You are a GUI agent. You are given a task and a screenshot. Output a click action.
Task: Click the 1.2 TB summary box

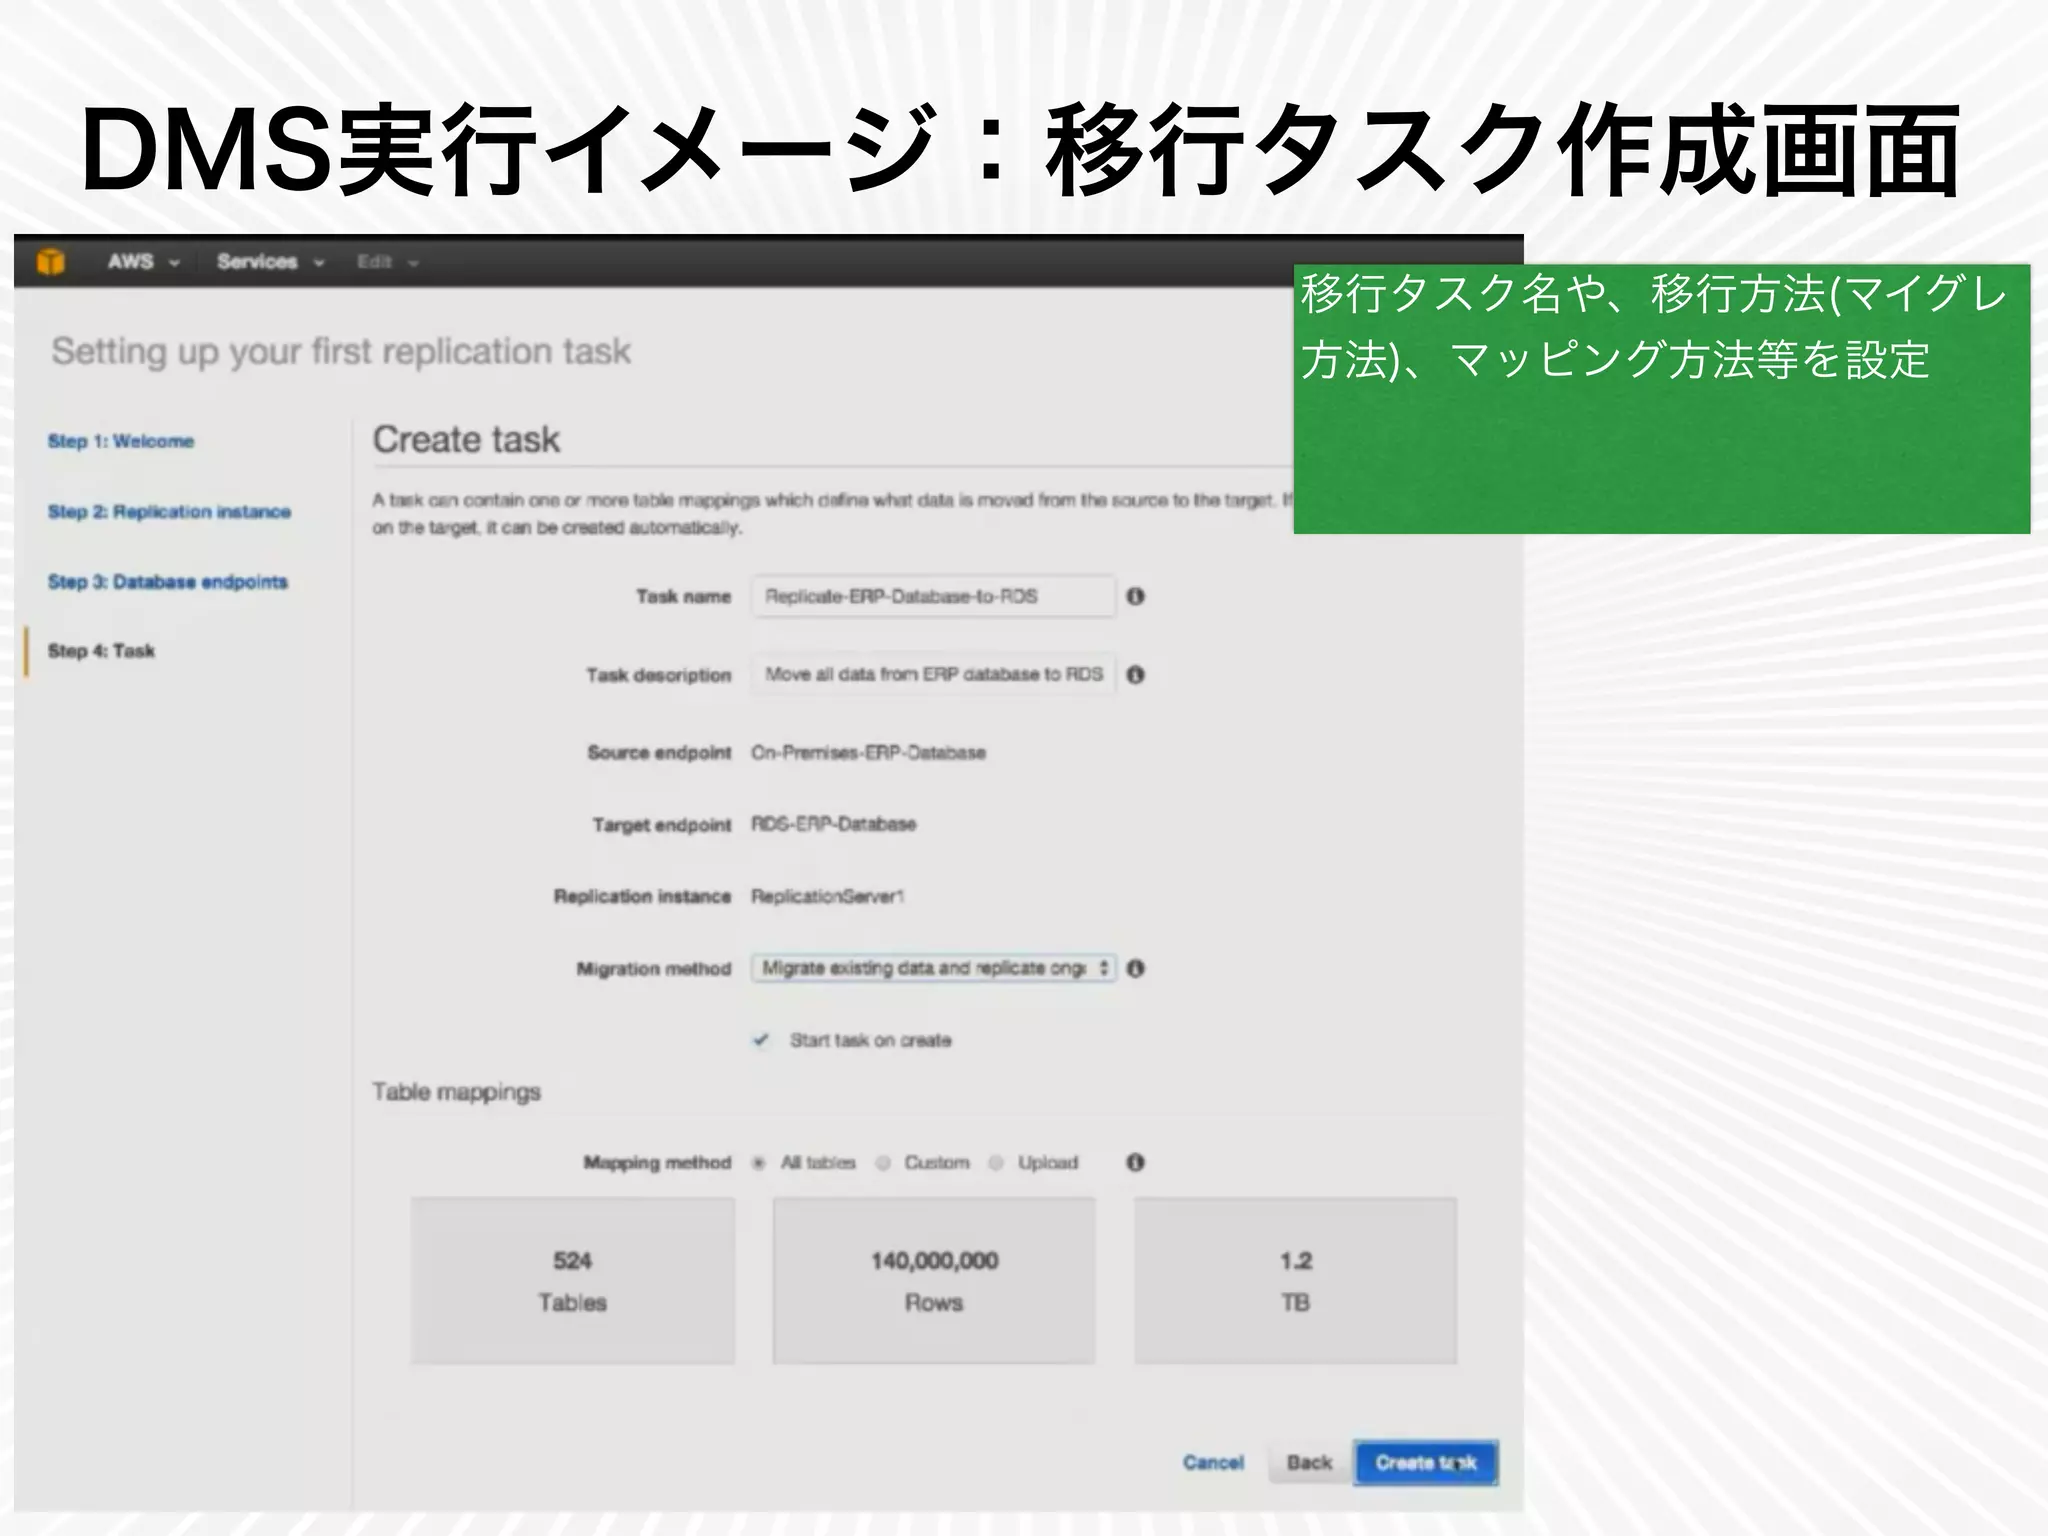point(1296,1281)
